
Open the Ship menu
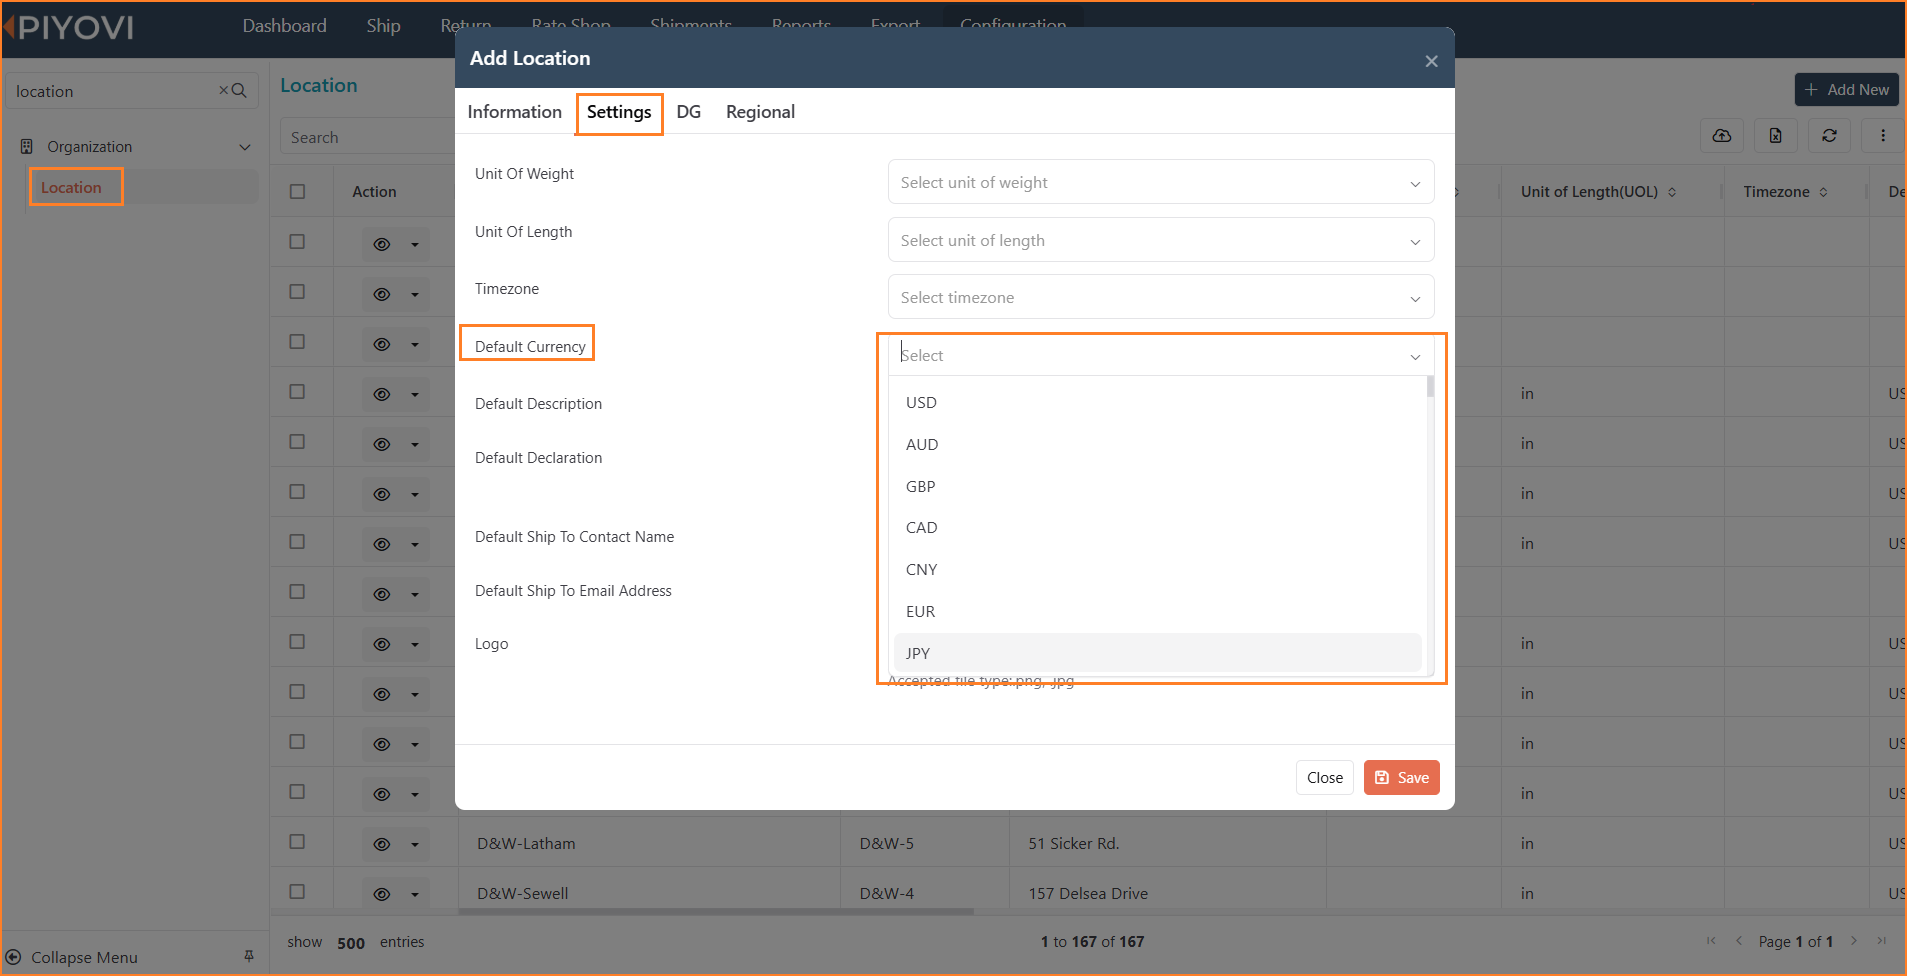pos(383,26)
